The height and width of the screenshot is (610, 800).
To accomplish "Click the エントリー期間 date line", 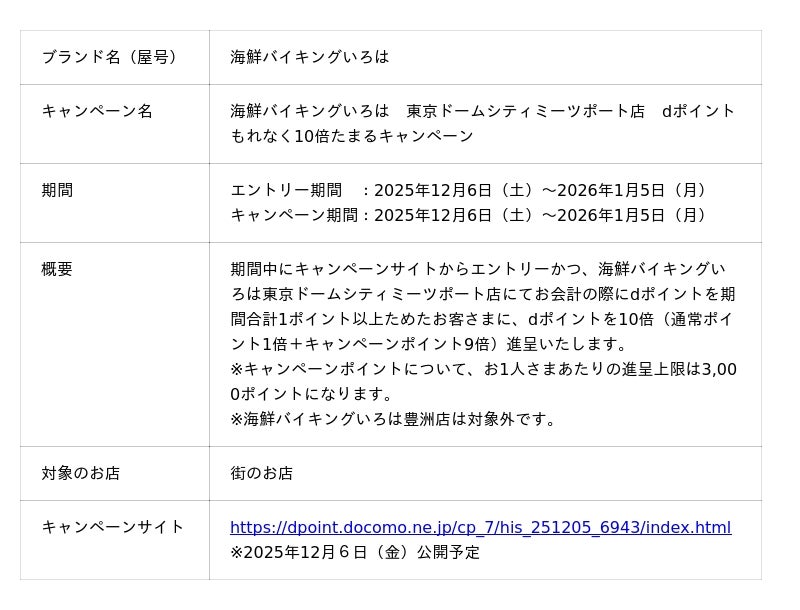I will pos(470,190).
